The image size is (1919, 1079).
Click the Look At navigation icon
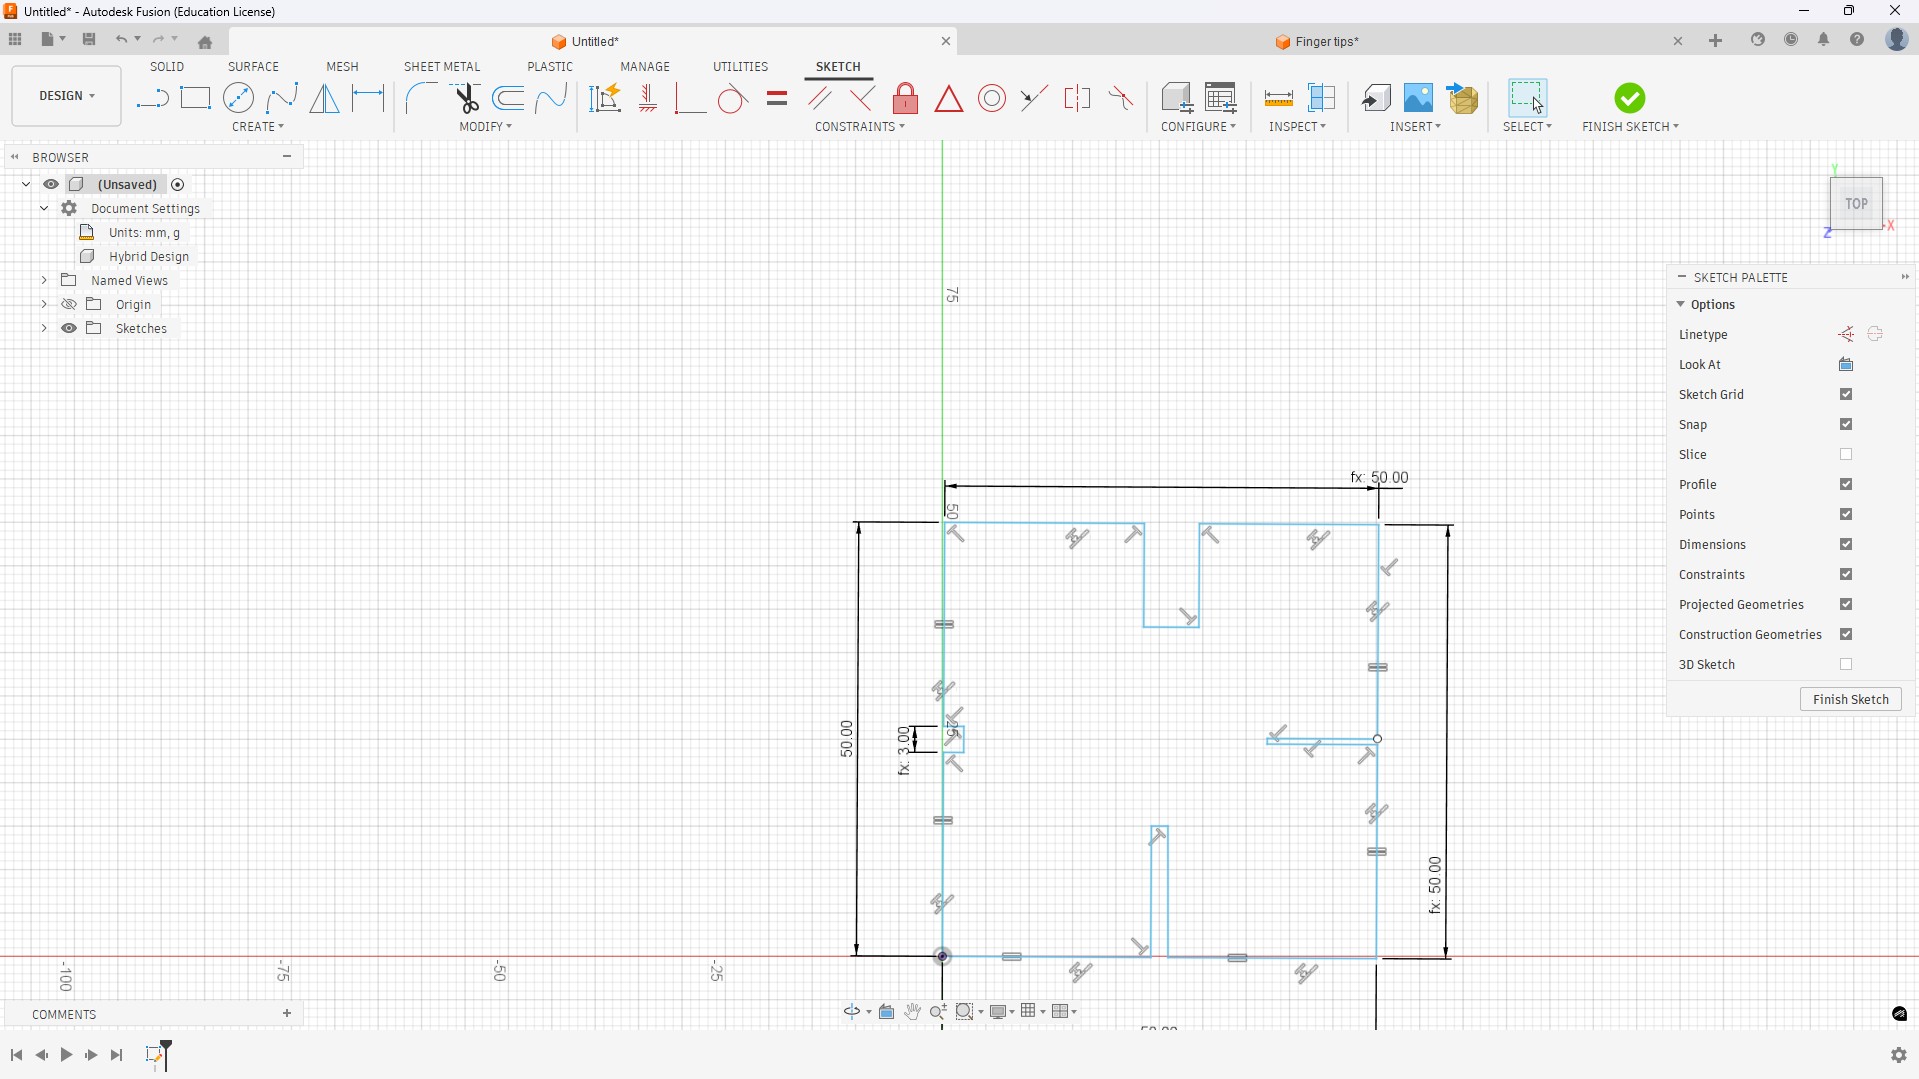click(x=886, y=1012)
